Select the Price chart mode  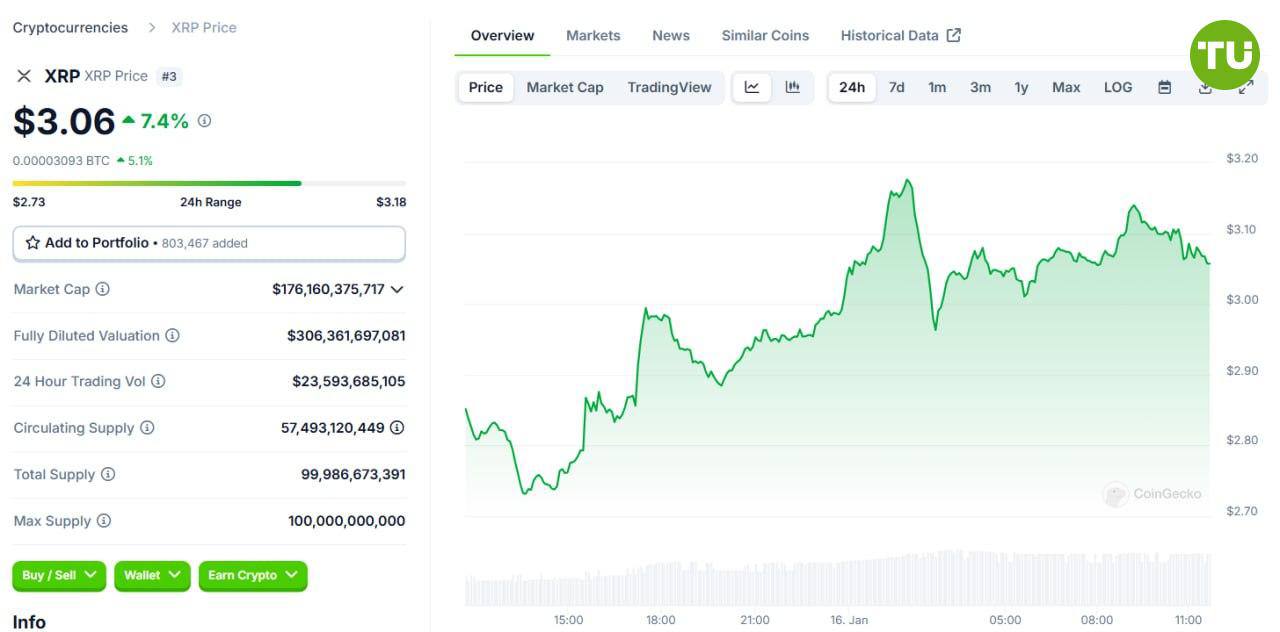(486, 87)
